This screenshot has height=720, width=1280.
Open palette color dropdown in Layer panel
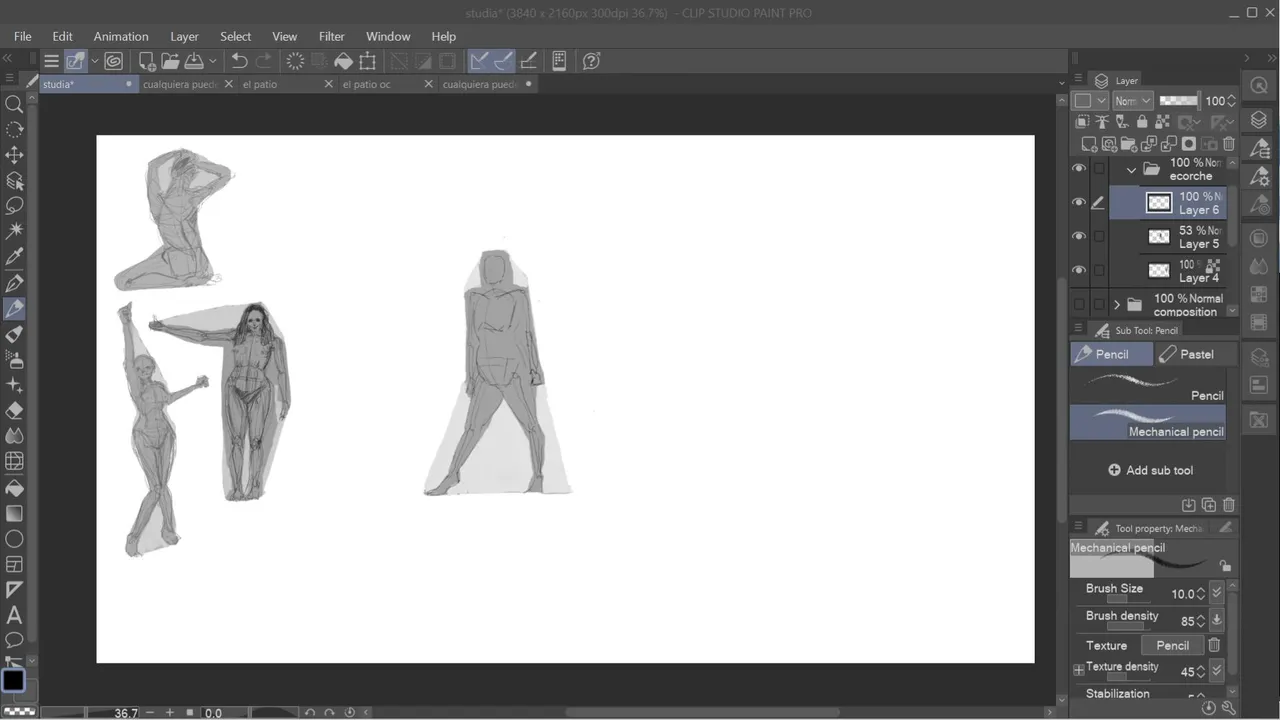[1090, 101]
